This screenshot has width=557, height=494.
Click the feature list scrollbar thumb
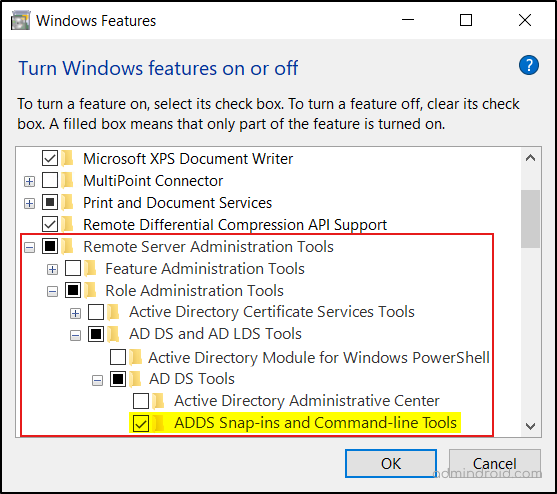[x=530, y=219]
